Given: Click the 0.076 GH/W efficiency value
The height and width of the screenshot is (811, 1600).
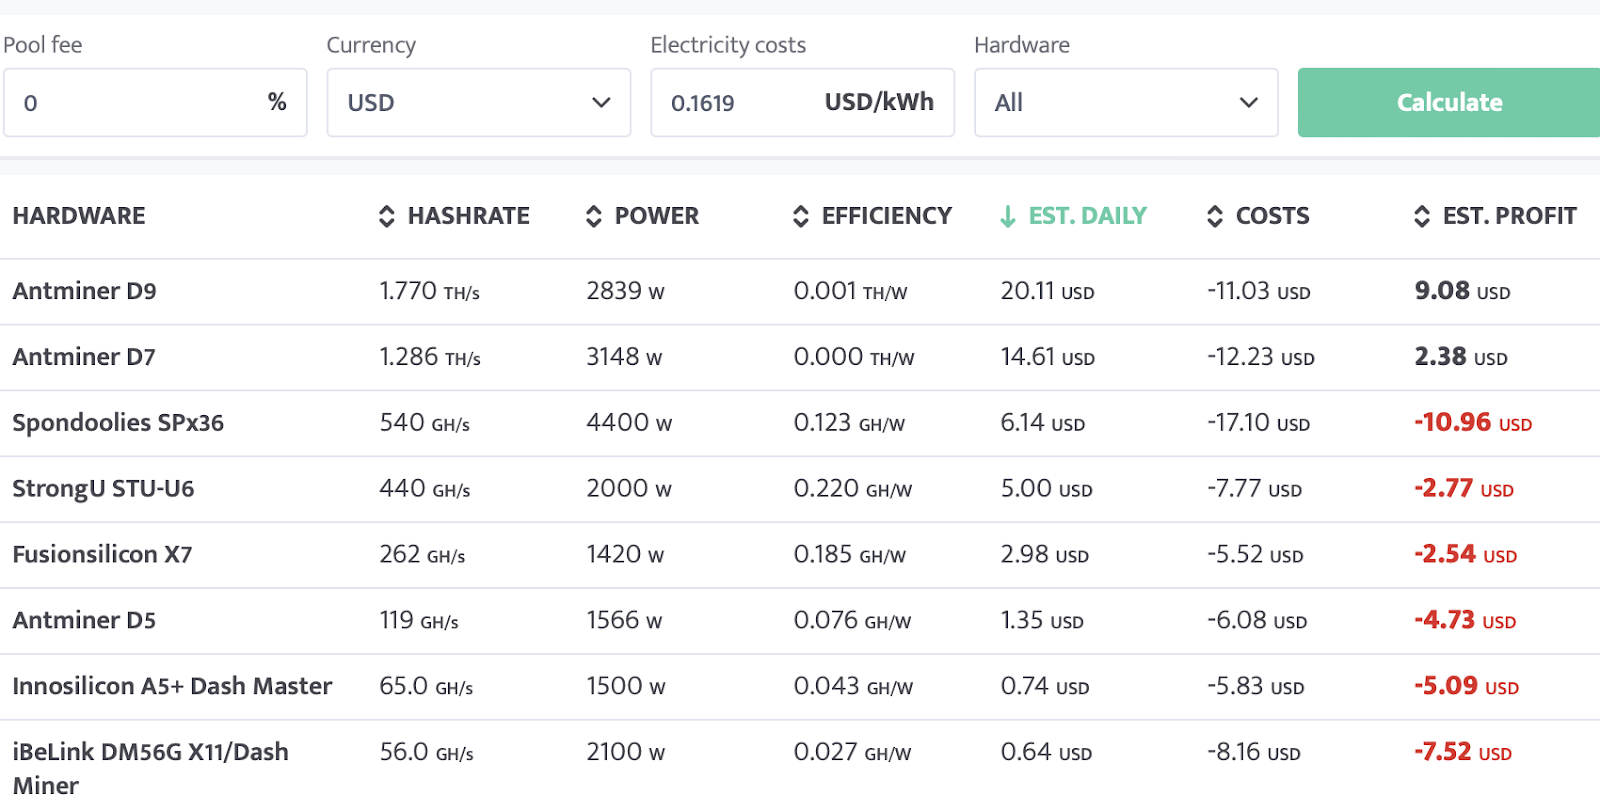Looking at the screenshot, I should click(x=852, y=621).
